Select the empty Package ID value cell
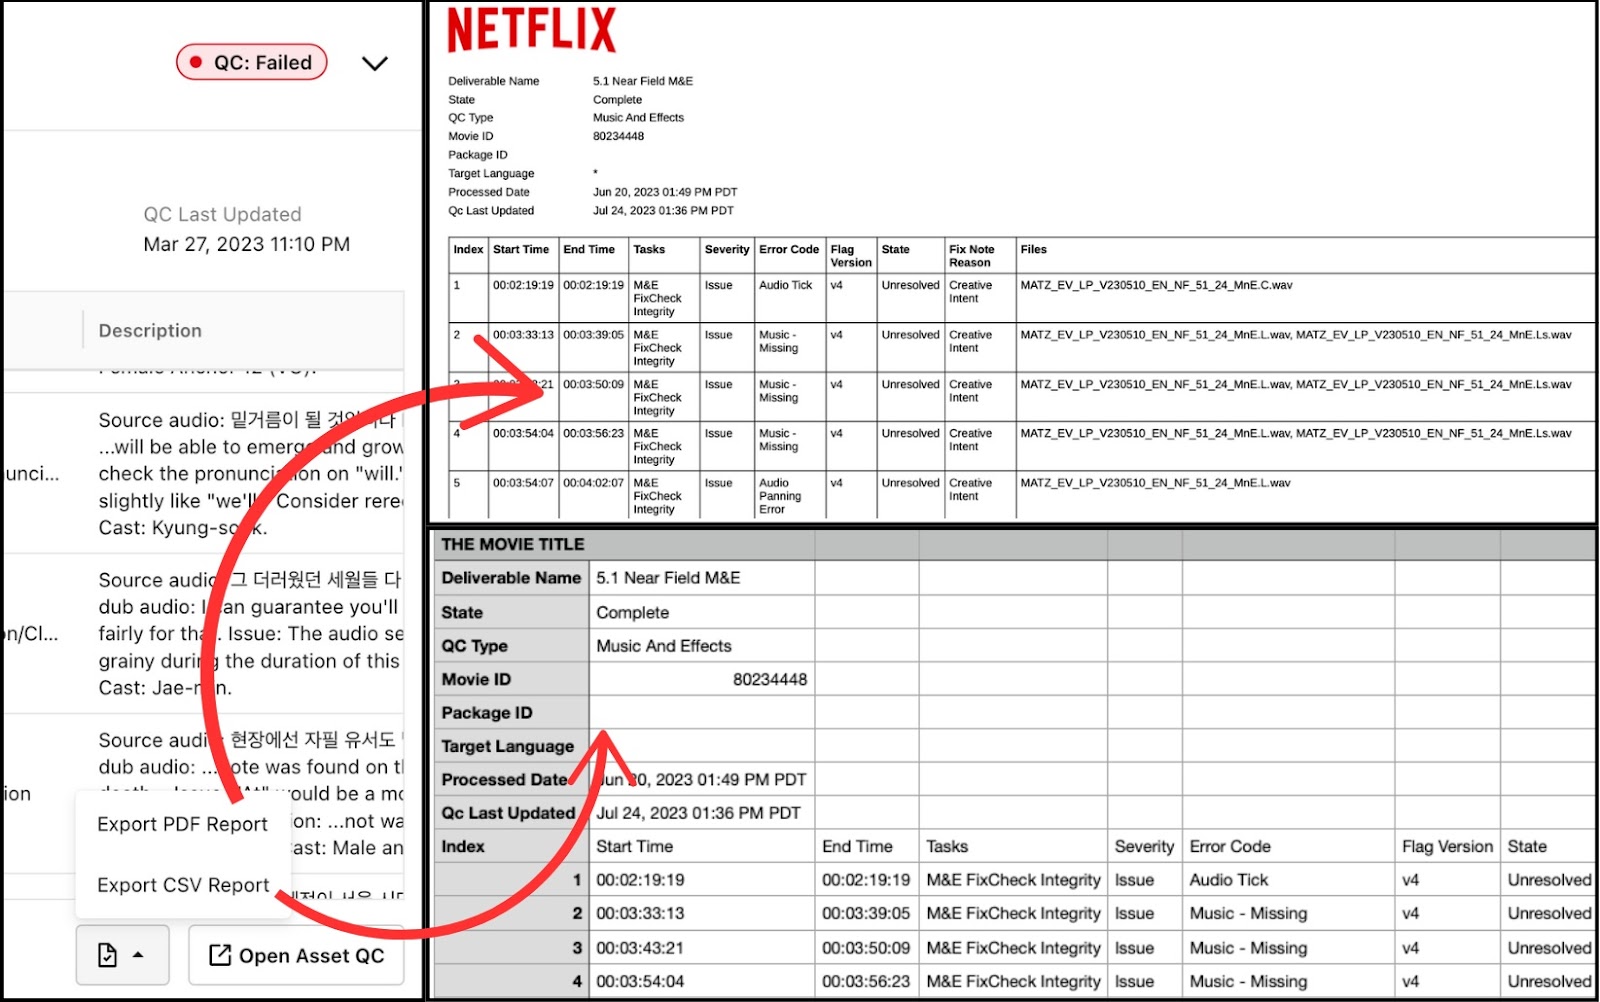 click(702, 713)
